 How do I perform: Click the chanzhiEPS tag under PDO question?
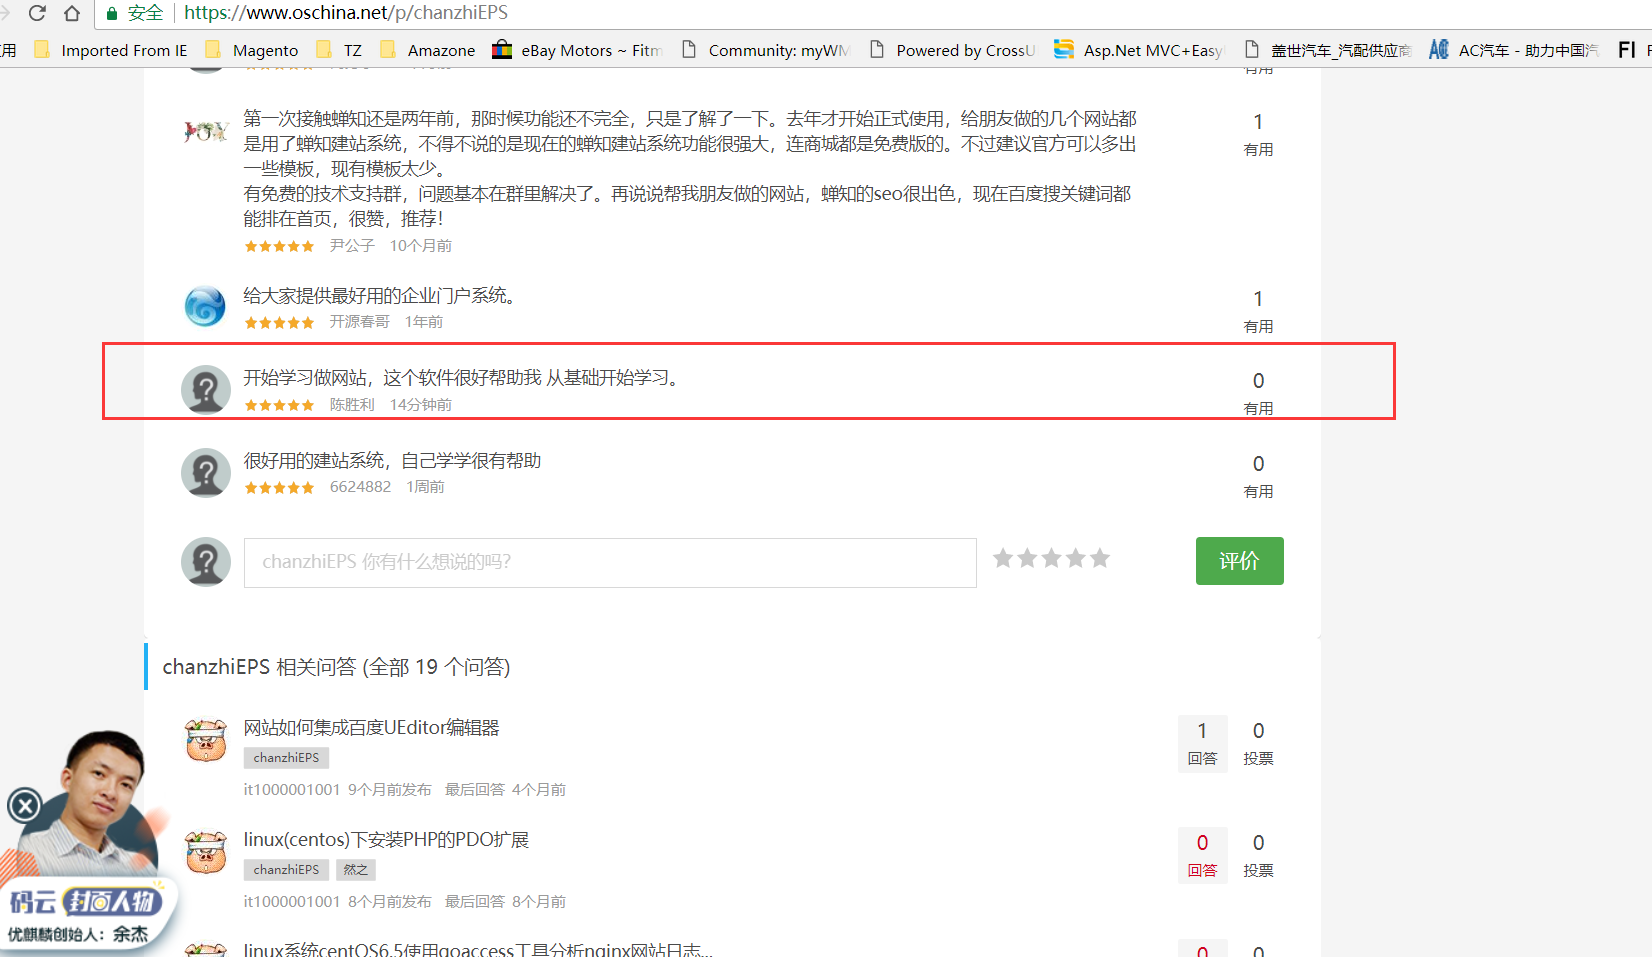click(x=287, y=870)
